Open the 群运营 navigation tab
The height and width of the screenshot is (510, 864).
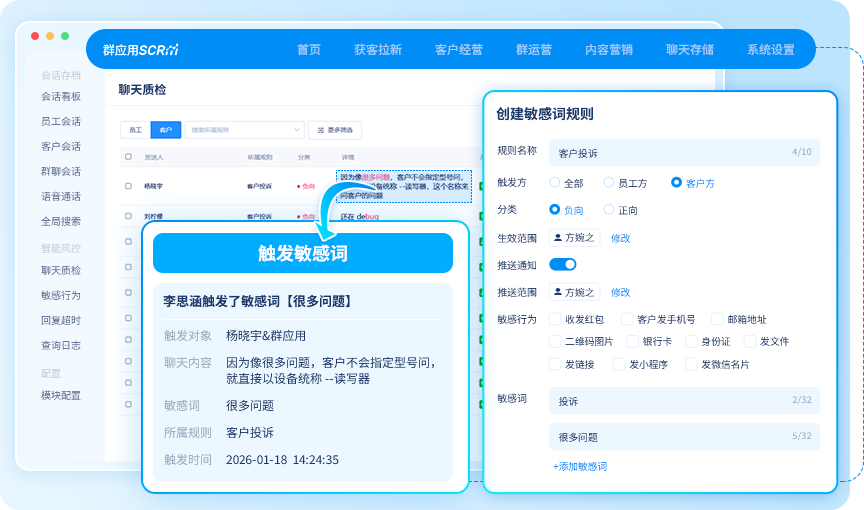(533, 50)
